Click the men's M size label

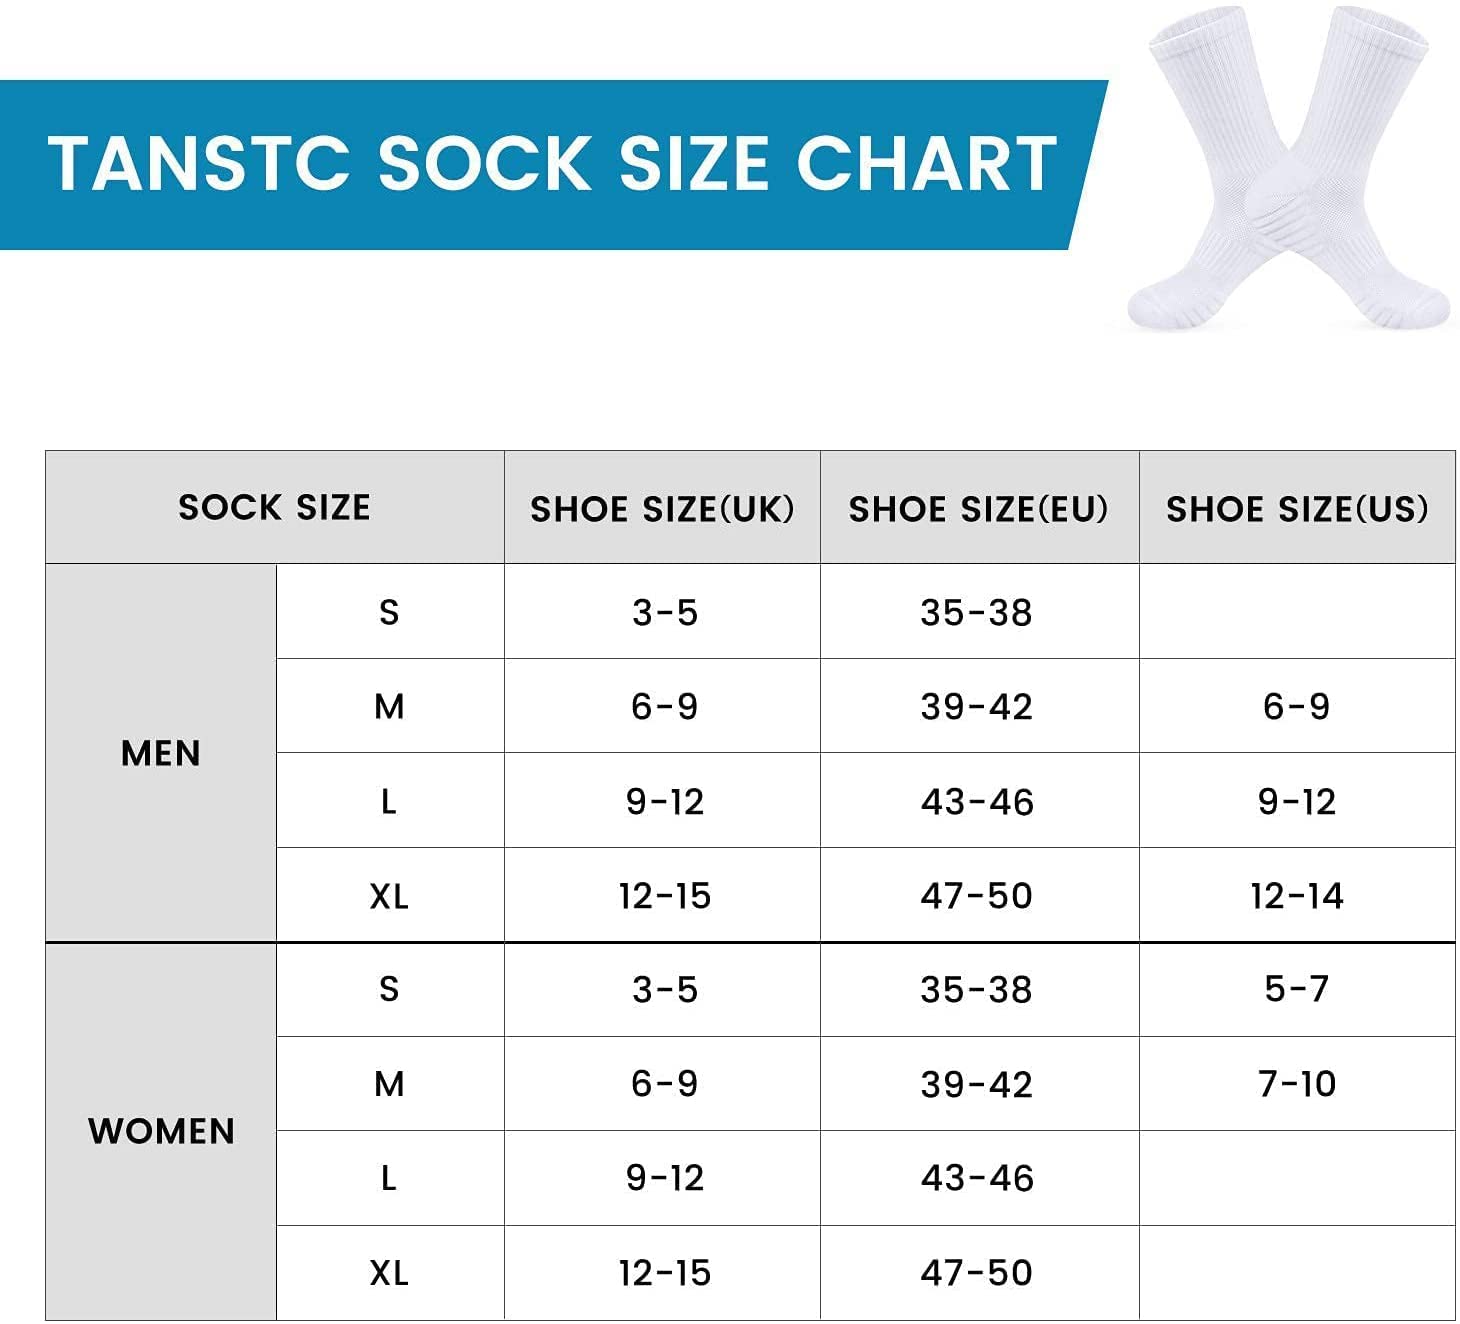(x=389, y=707)
